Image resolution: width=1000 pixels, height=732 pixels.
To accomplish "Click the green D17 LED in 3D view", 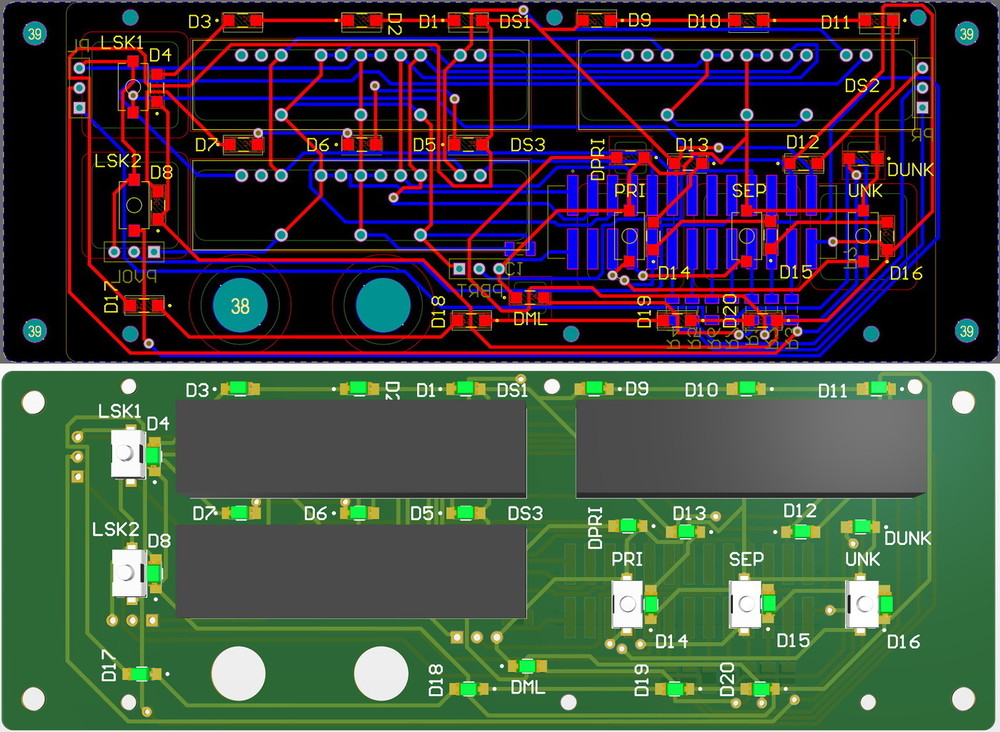I will tap(140, 674).
